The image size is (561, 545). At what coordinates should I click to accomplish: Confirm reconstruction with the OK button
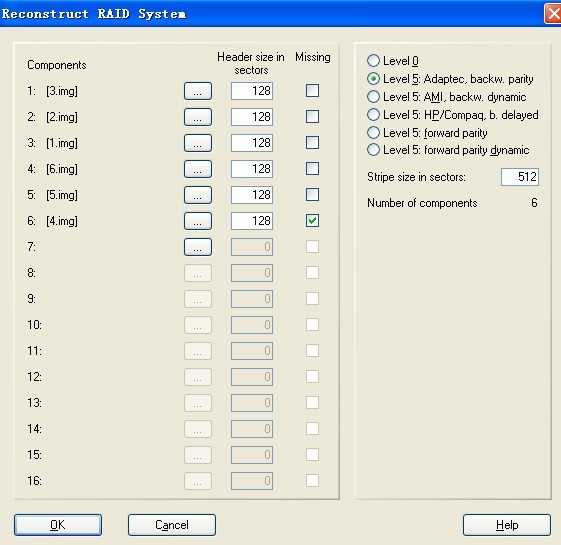coord(58,525)
